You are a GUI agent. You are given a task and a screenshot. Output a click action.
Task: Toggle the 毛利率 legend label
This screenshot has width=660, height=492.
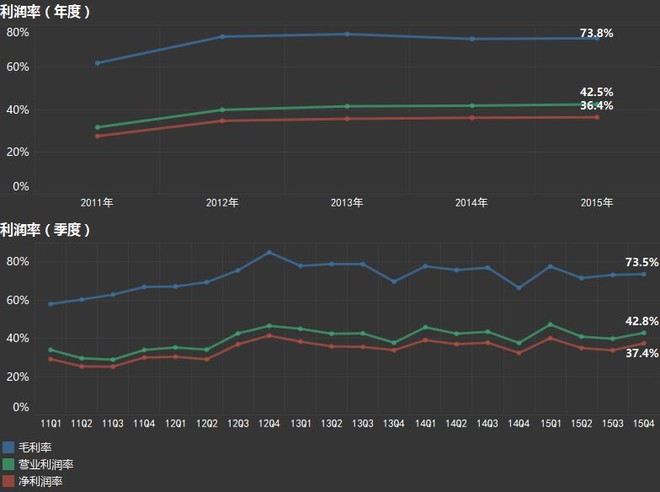click(35, 447)
